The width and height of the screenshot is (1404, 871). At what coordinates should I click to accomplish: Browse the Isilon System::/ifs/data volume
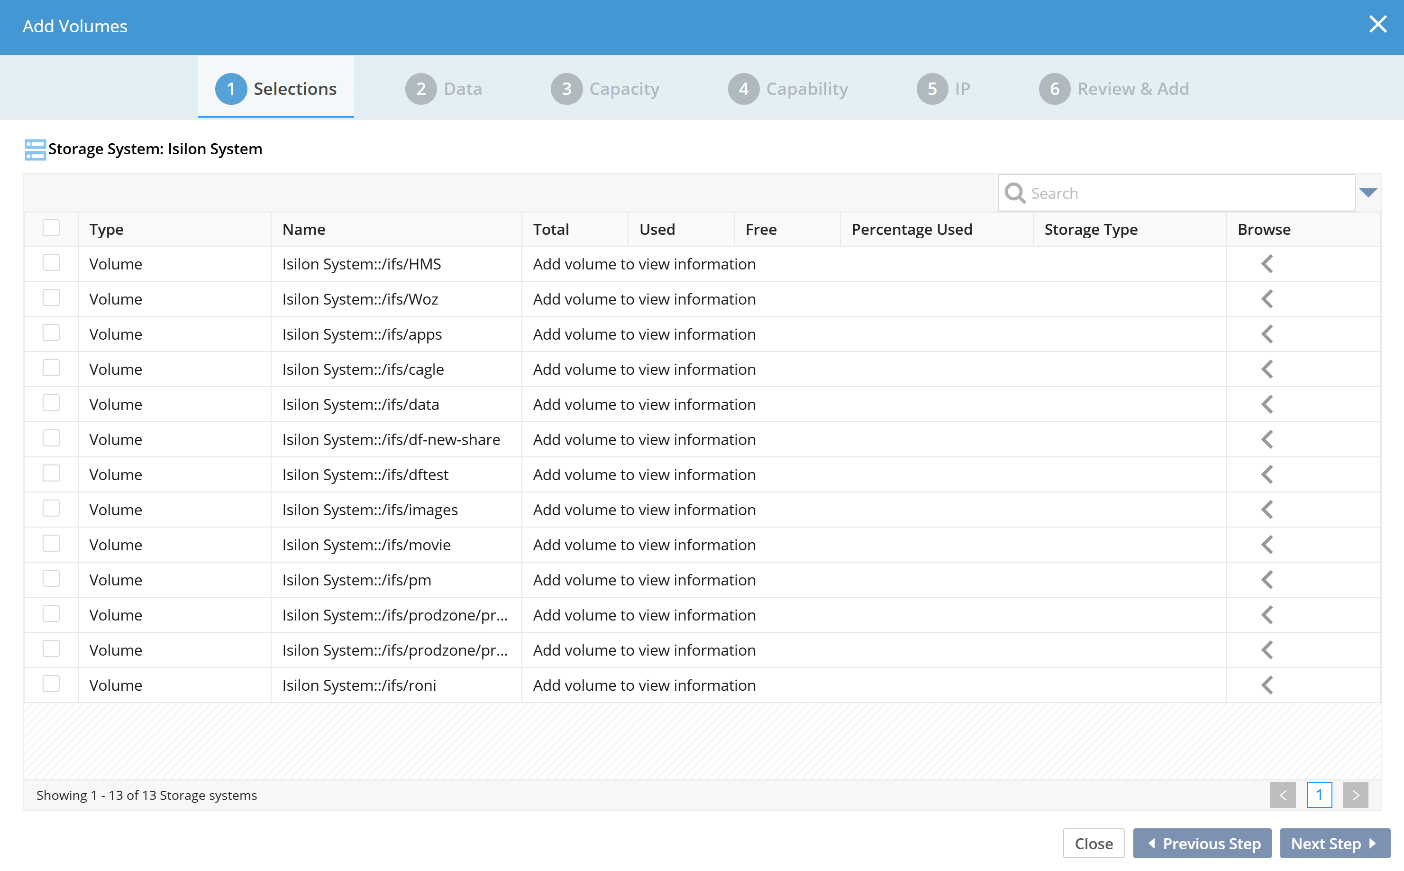click(x=1267, y=404)
